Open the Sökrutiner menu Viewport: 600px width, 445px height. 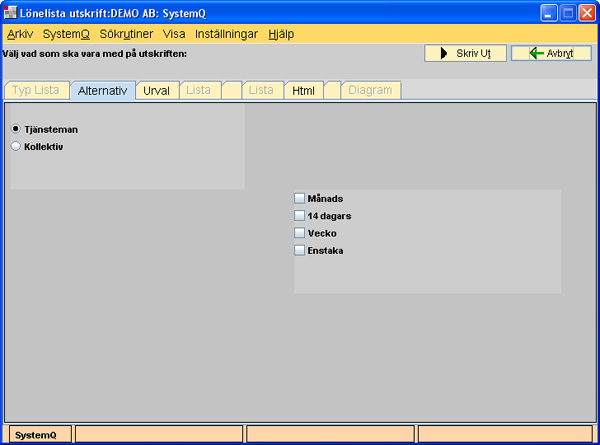coord(126,33)
